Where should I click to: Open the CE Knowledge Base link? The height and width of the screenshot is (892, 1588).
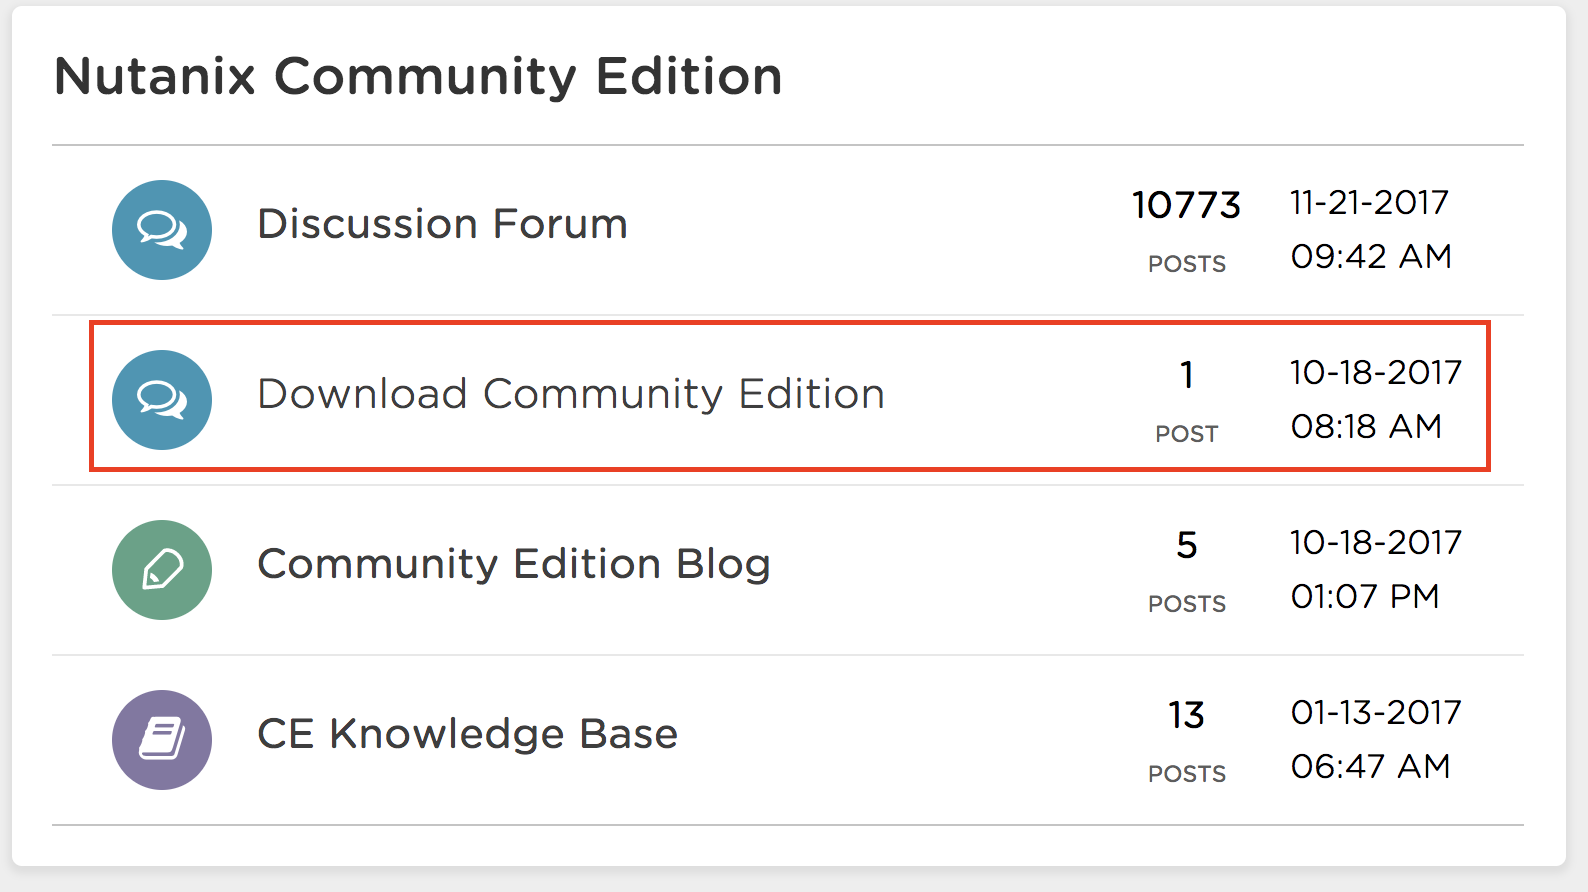[x=467, y=734]
